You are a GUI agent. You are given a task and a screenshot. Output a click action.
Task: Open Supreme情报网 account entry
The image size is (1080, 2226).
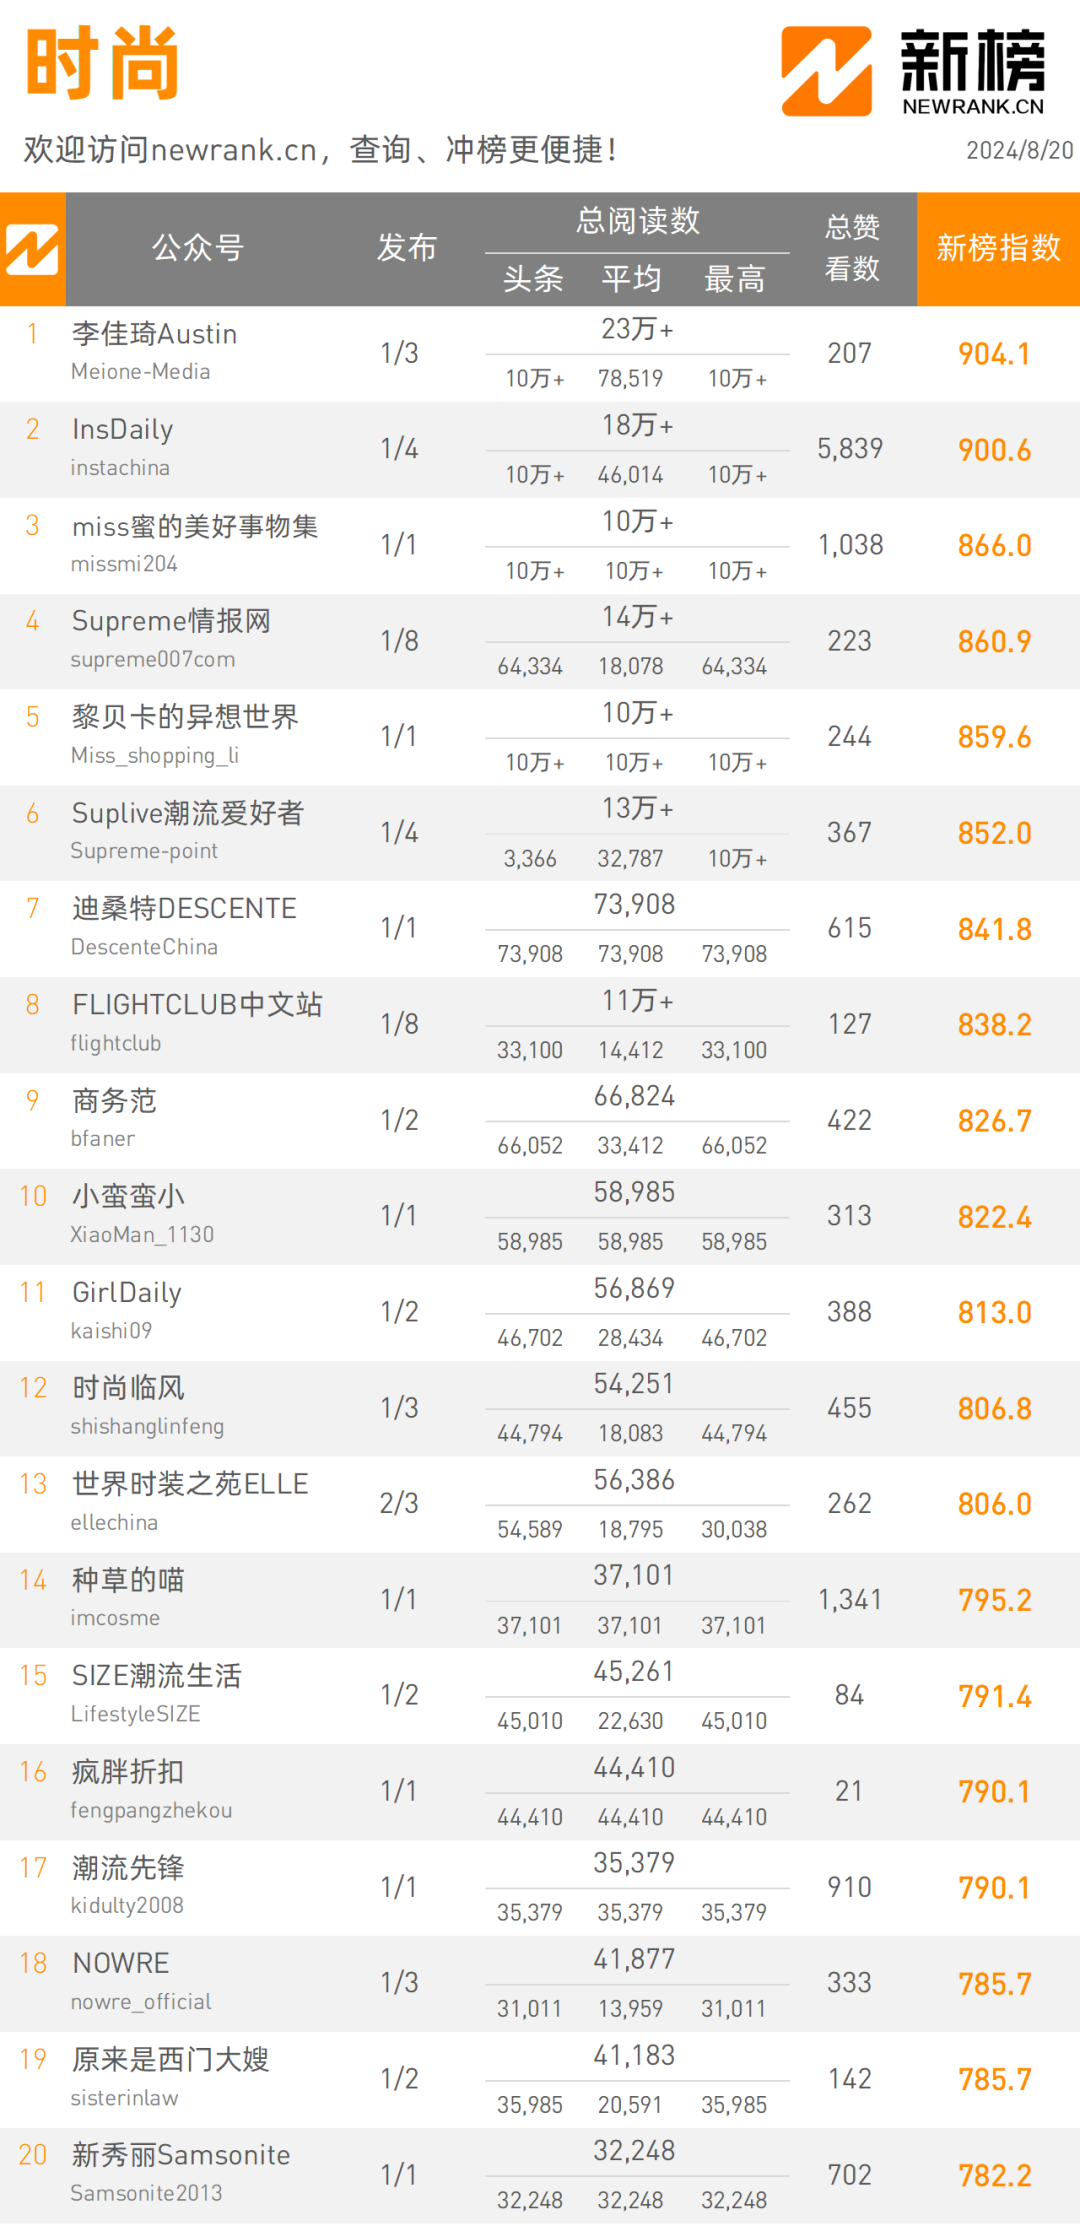coord(171,621)
